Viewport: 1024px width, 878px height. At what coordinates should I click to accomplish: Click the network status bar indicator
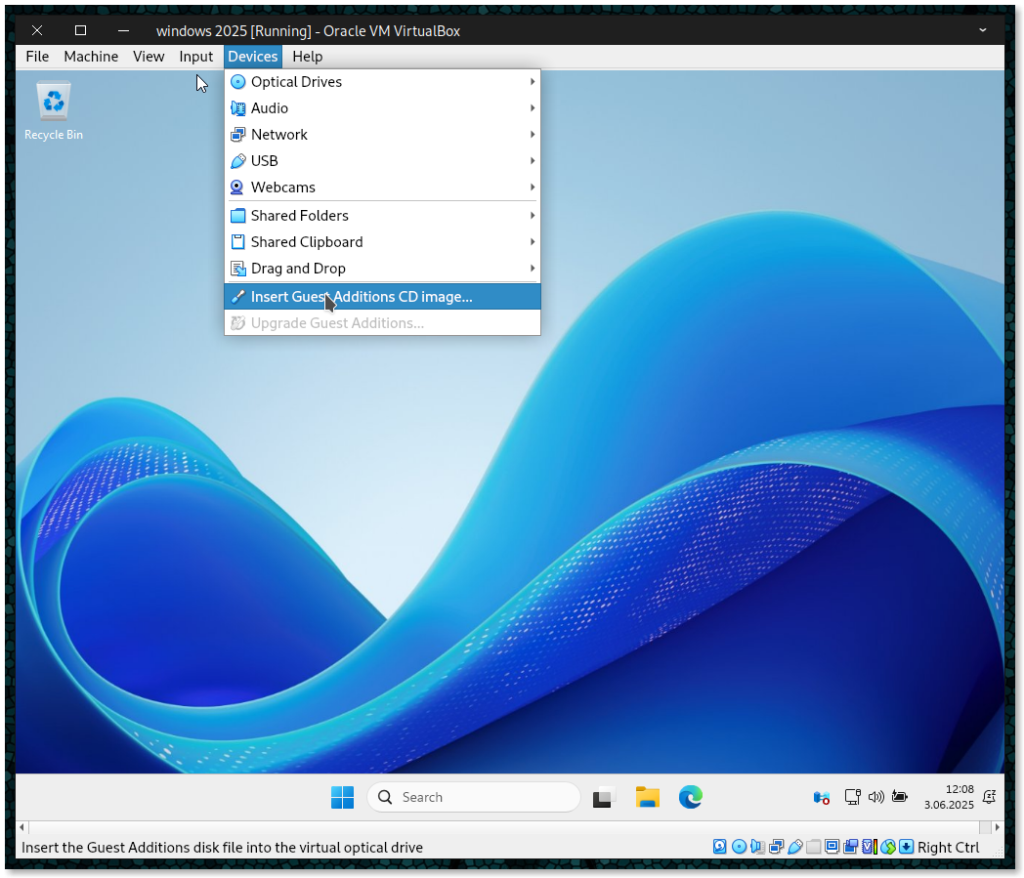click(776, 847)
